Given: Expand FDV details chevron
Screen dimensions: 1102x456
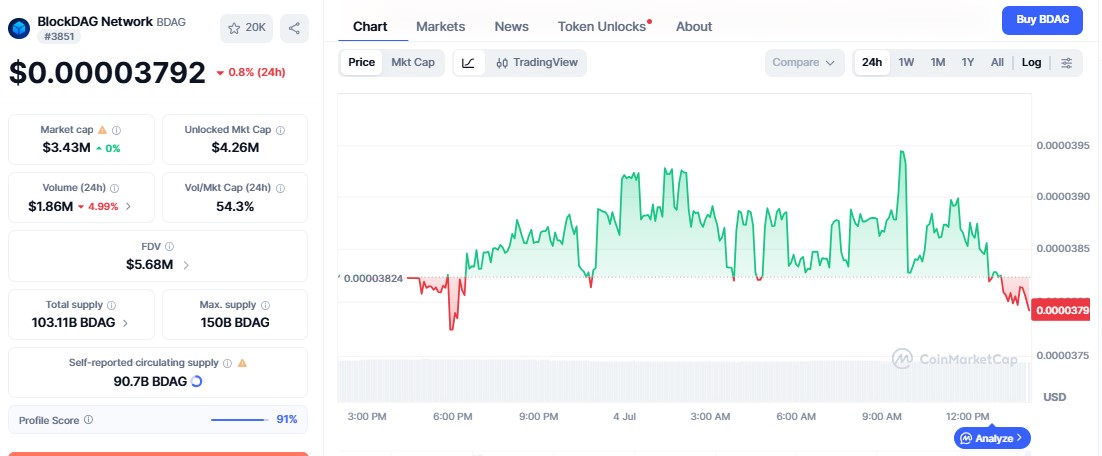Looking at the screenshot, I should click(186, 265).
